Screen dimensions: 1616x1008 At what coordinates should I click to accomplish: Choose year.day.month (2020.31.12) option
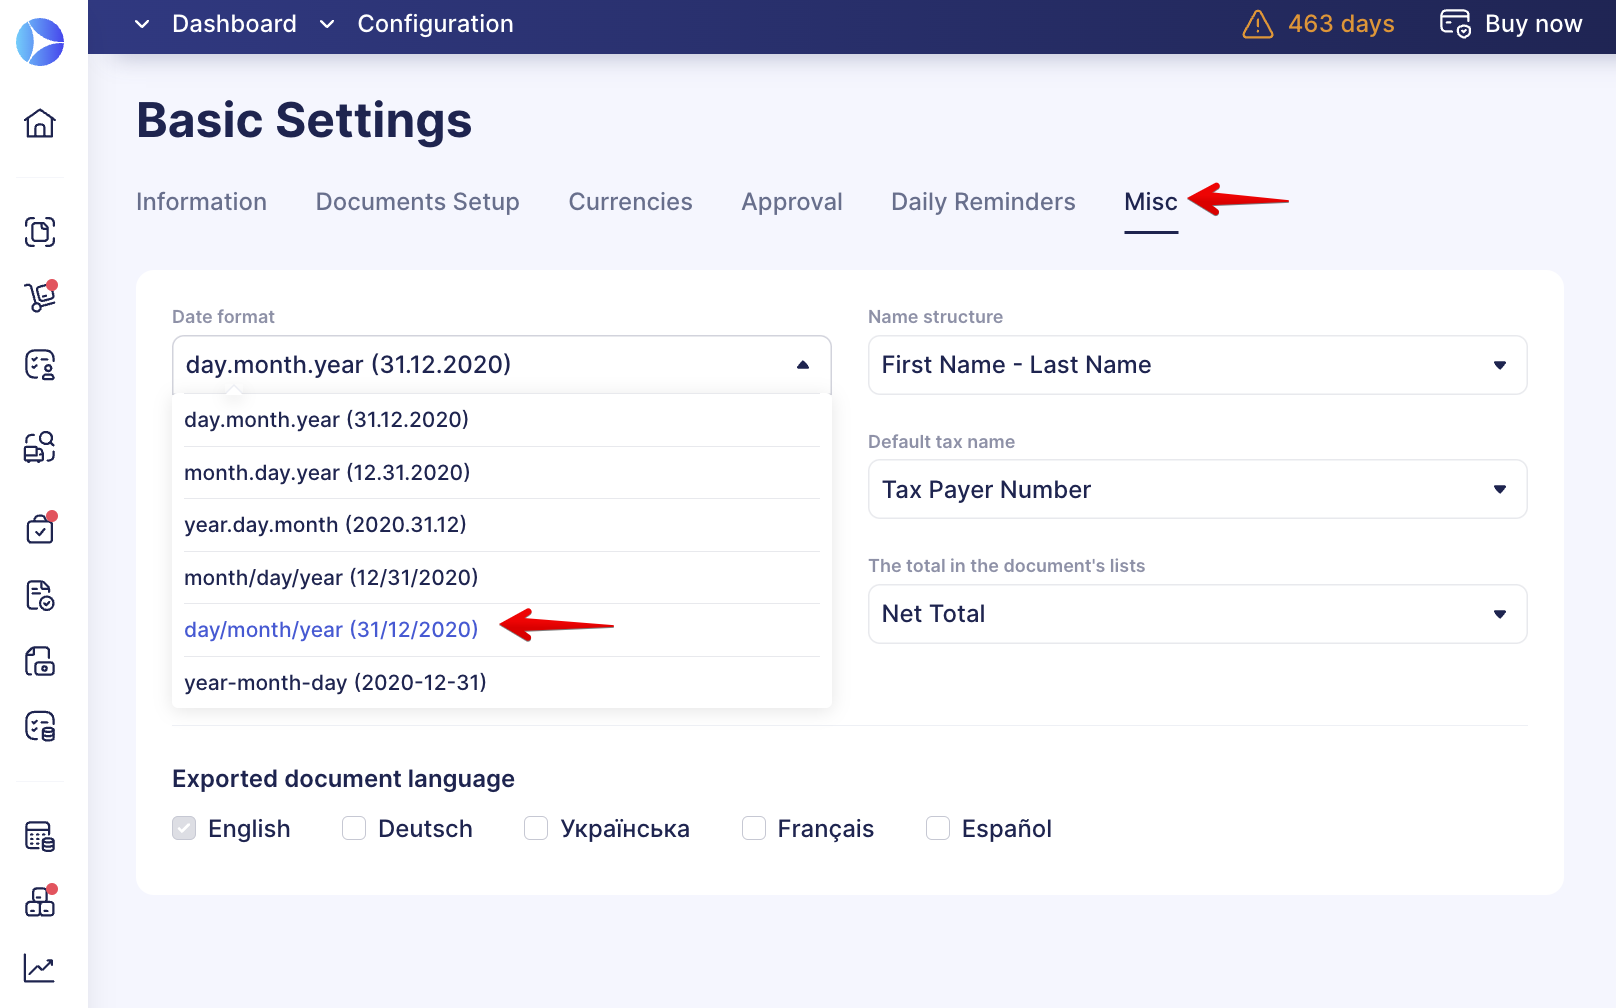[502, 525]
